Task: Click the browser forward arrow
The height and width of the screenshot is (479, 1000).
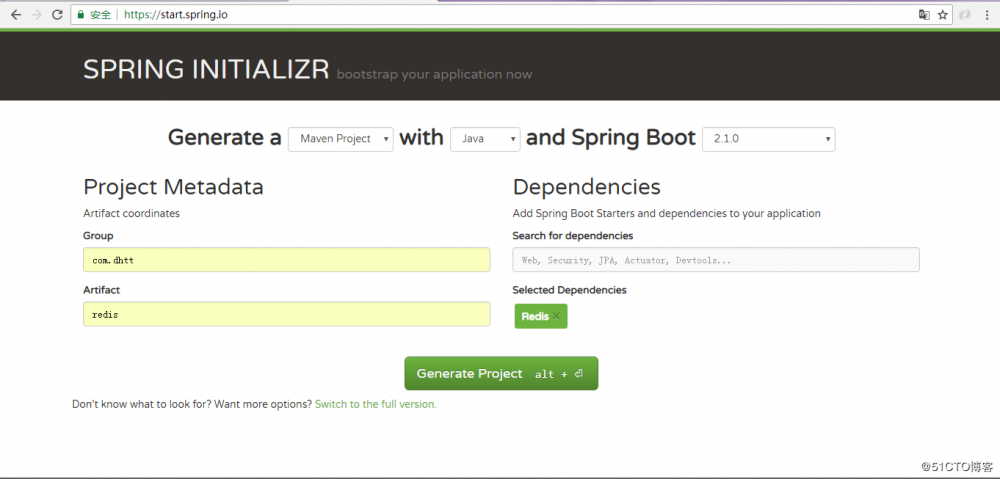Action: pos(36,15)
